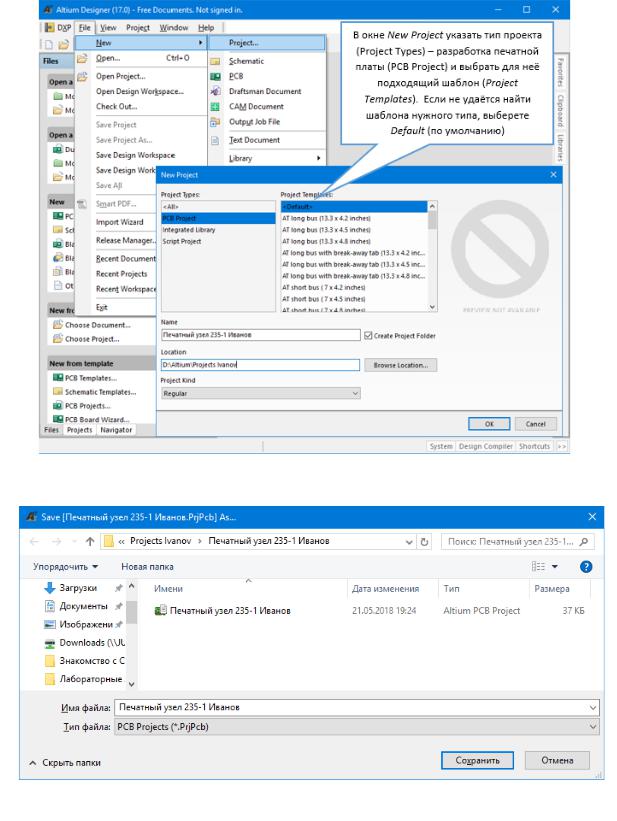Click the Smart PDF icon

[82, 204]
